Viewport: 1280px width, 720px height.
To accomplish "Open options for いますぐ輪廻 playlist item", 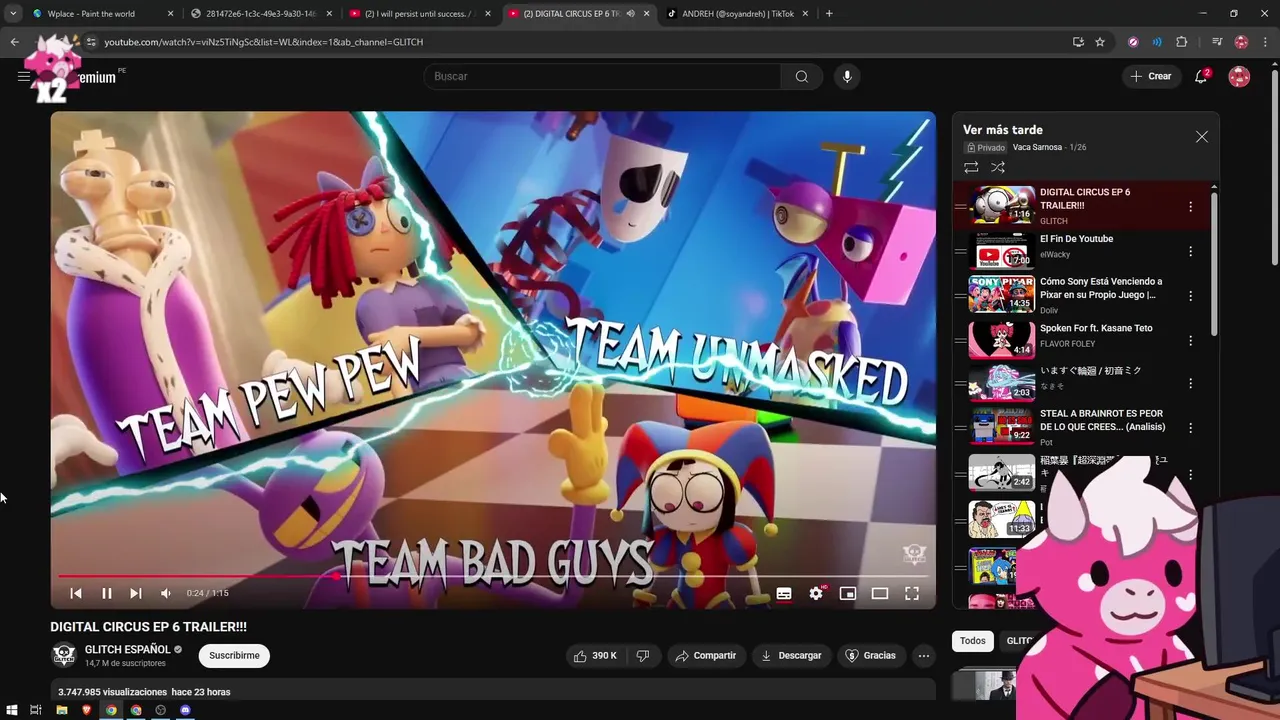I will pos(1190,383).
